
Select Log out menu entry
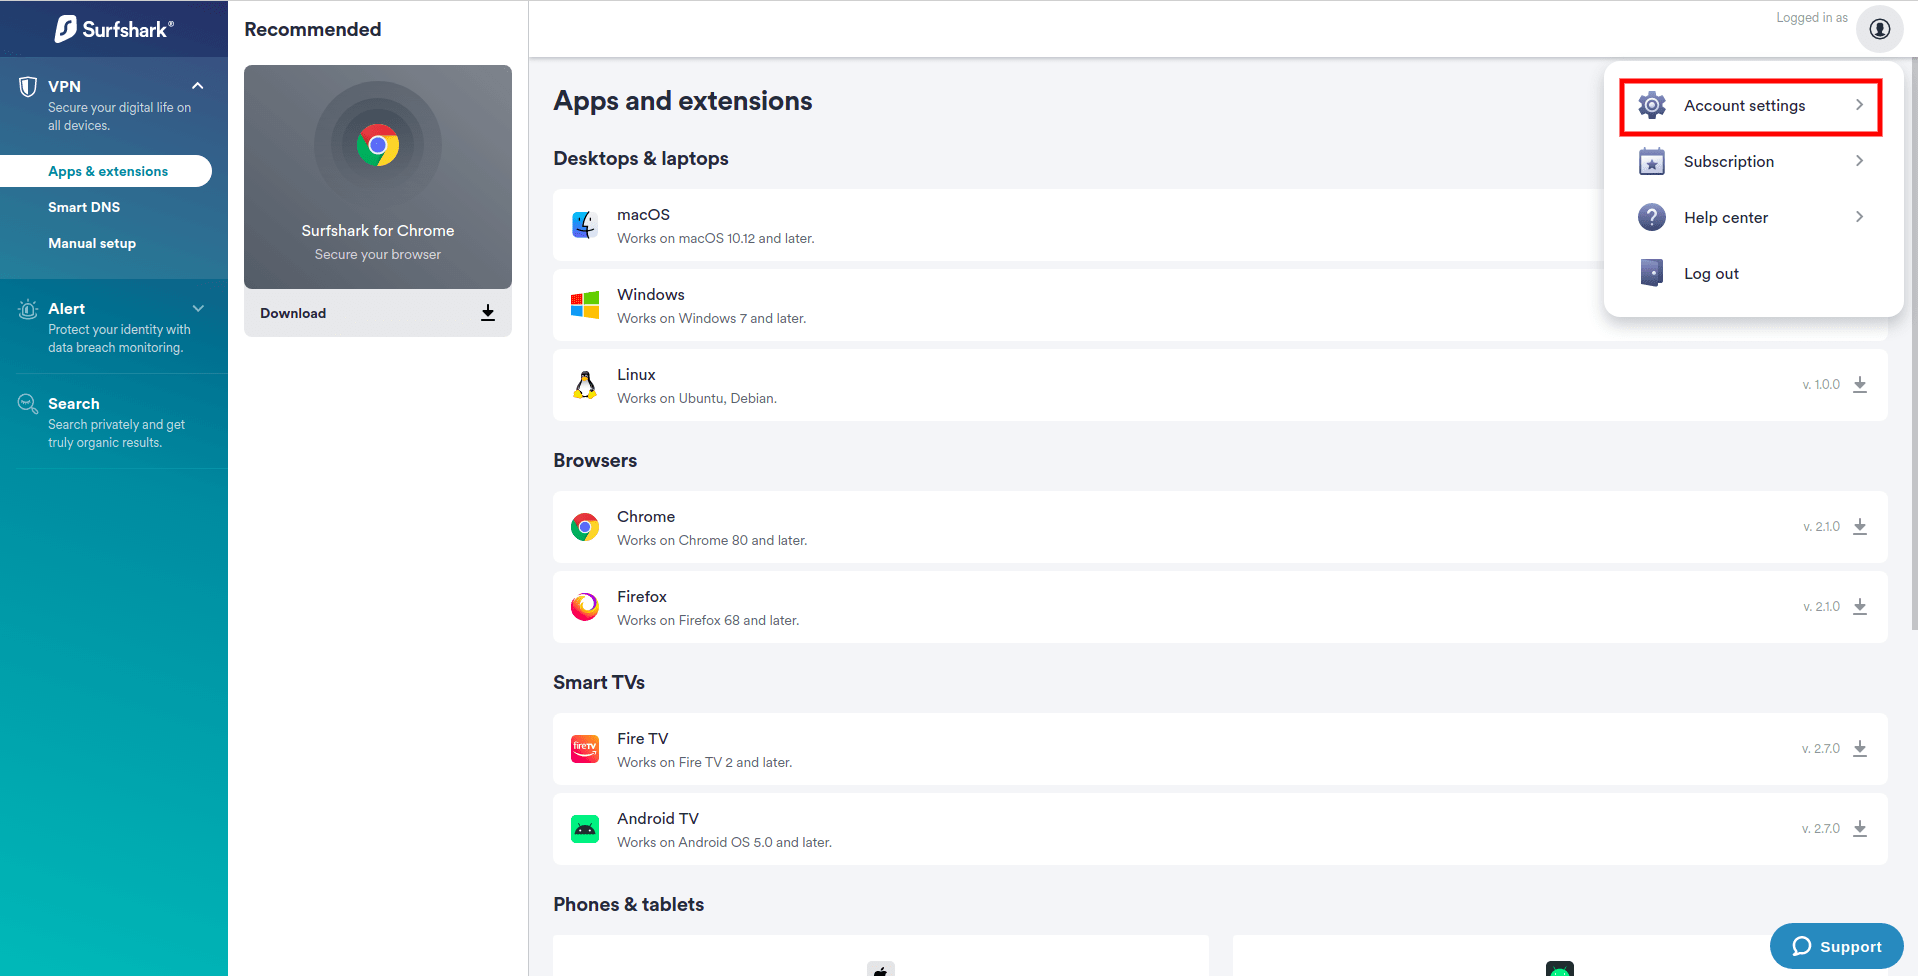(1751, 273)
